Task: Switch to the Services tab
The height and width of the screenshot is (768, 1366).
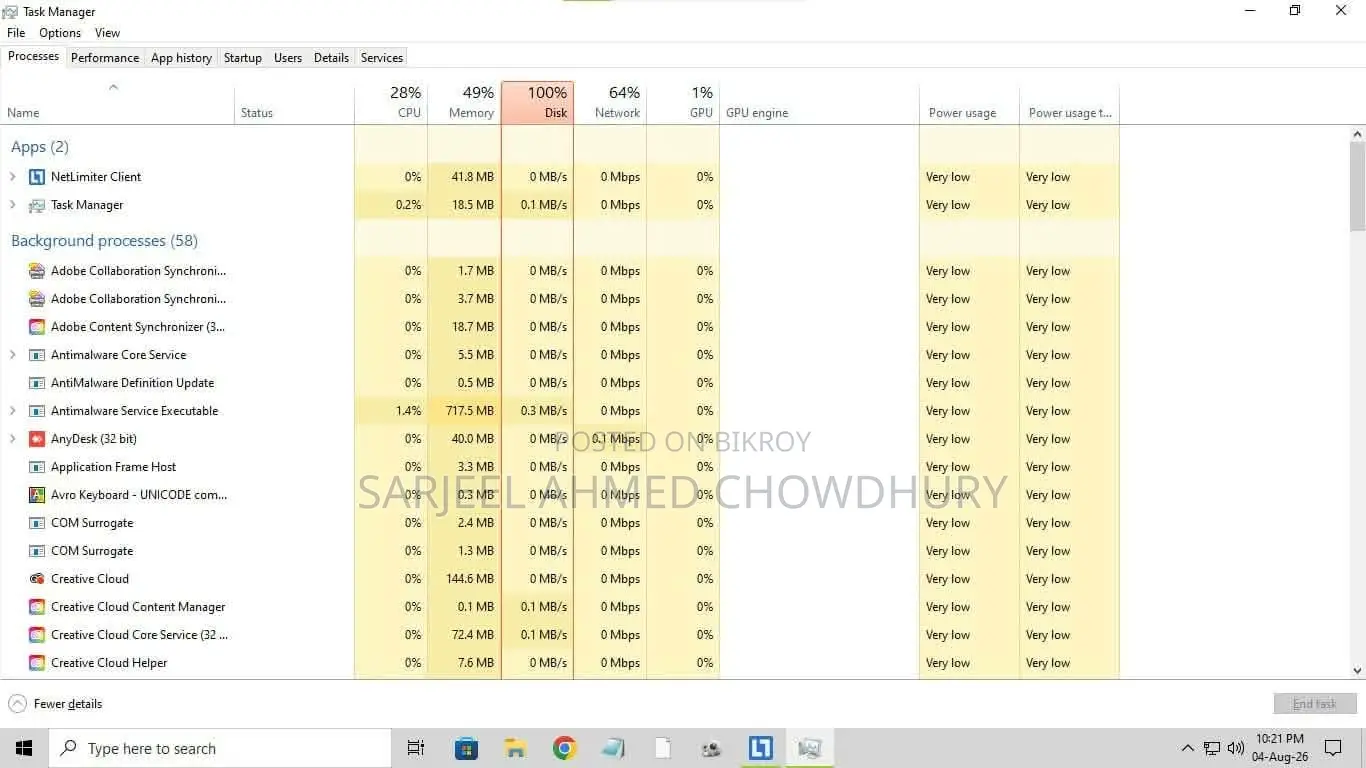Action: click(382, 58)
